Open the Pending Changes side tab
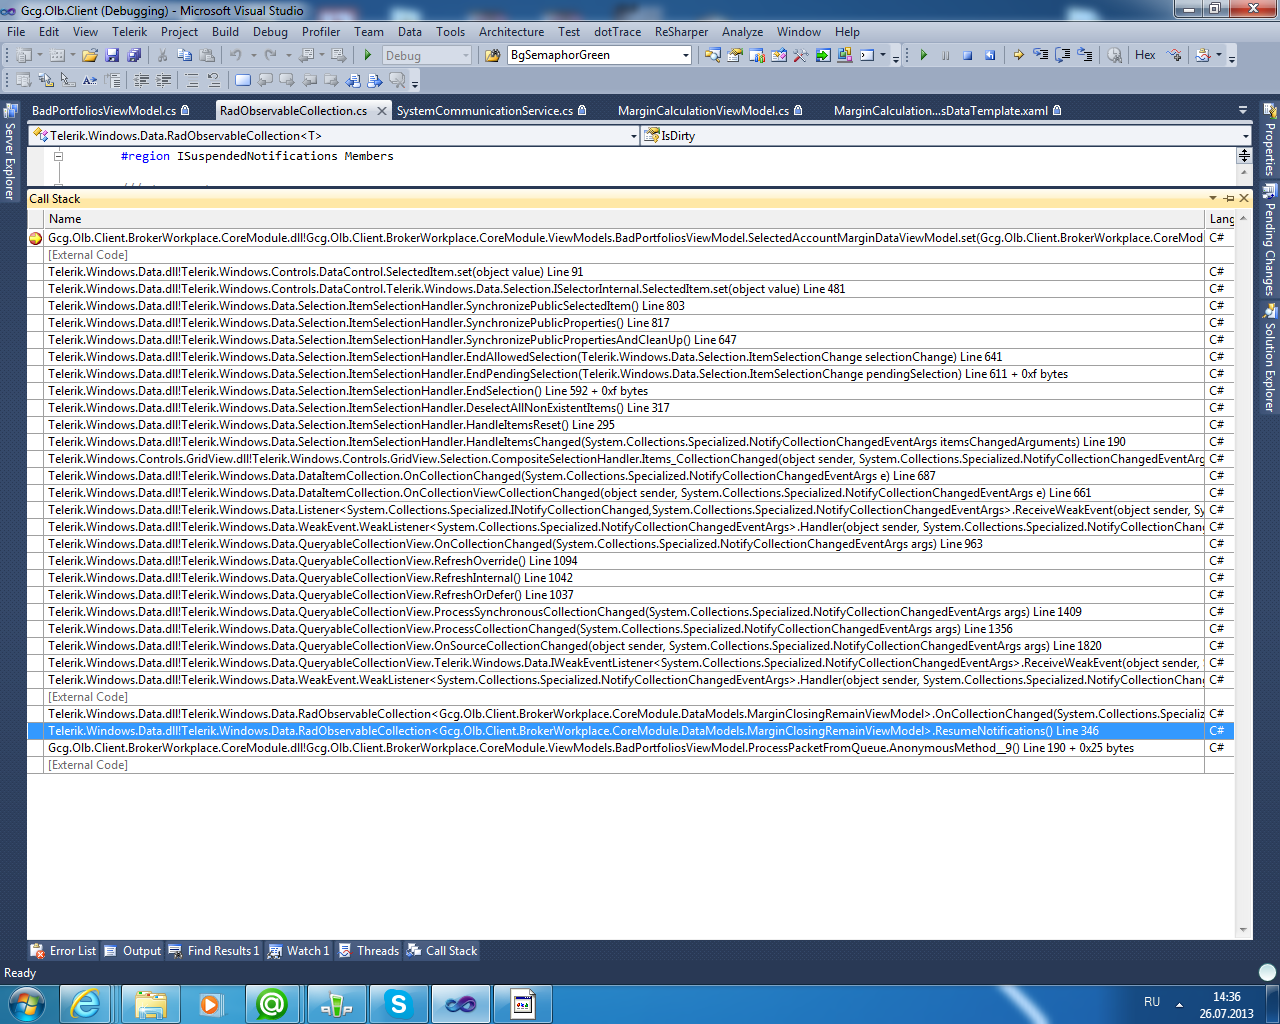 coord(1270,240)
